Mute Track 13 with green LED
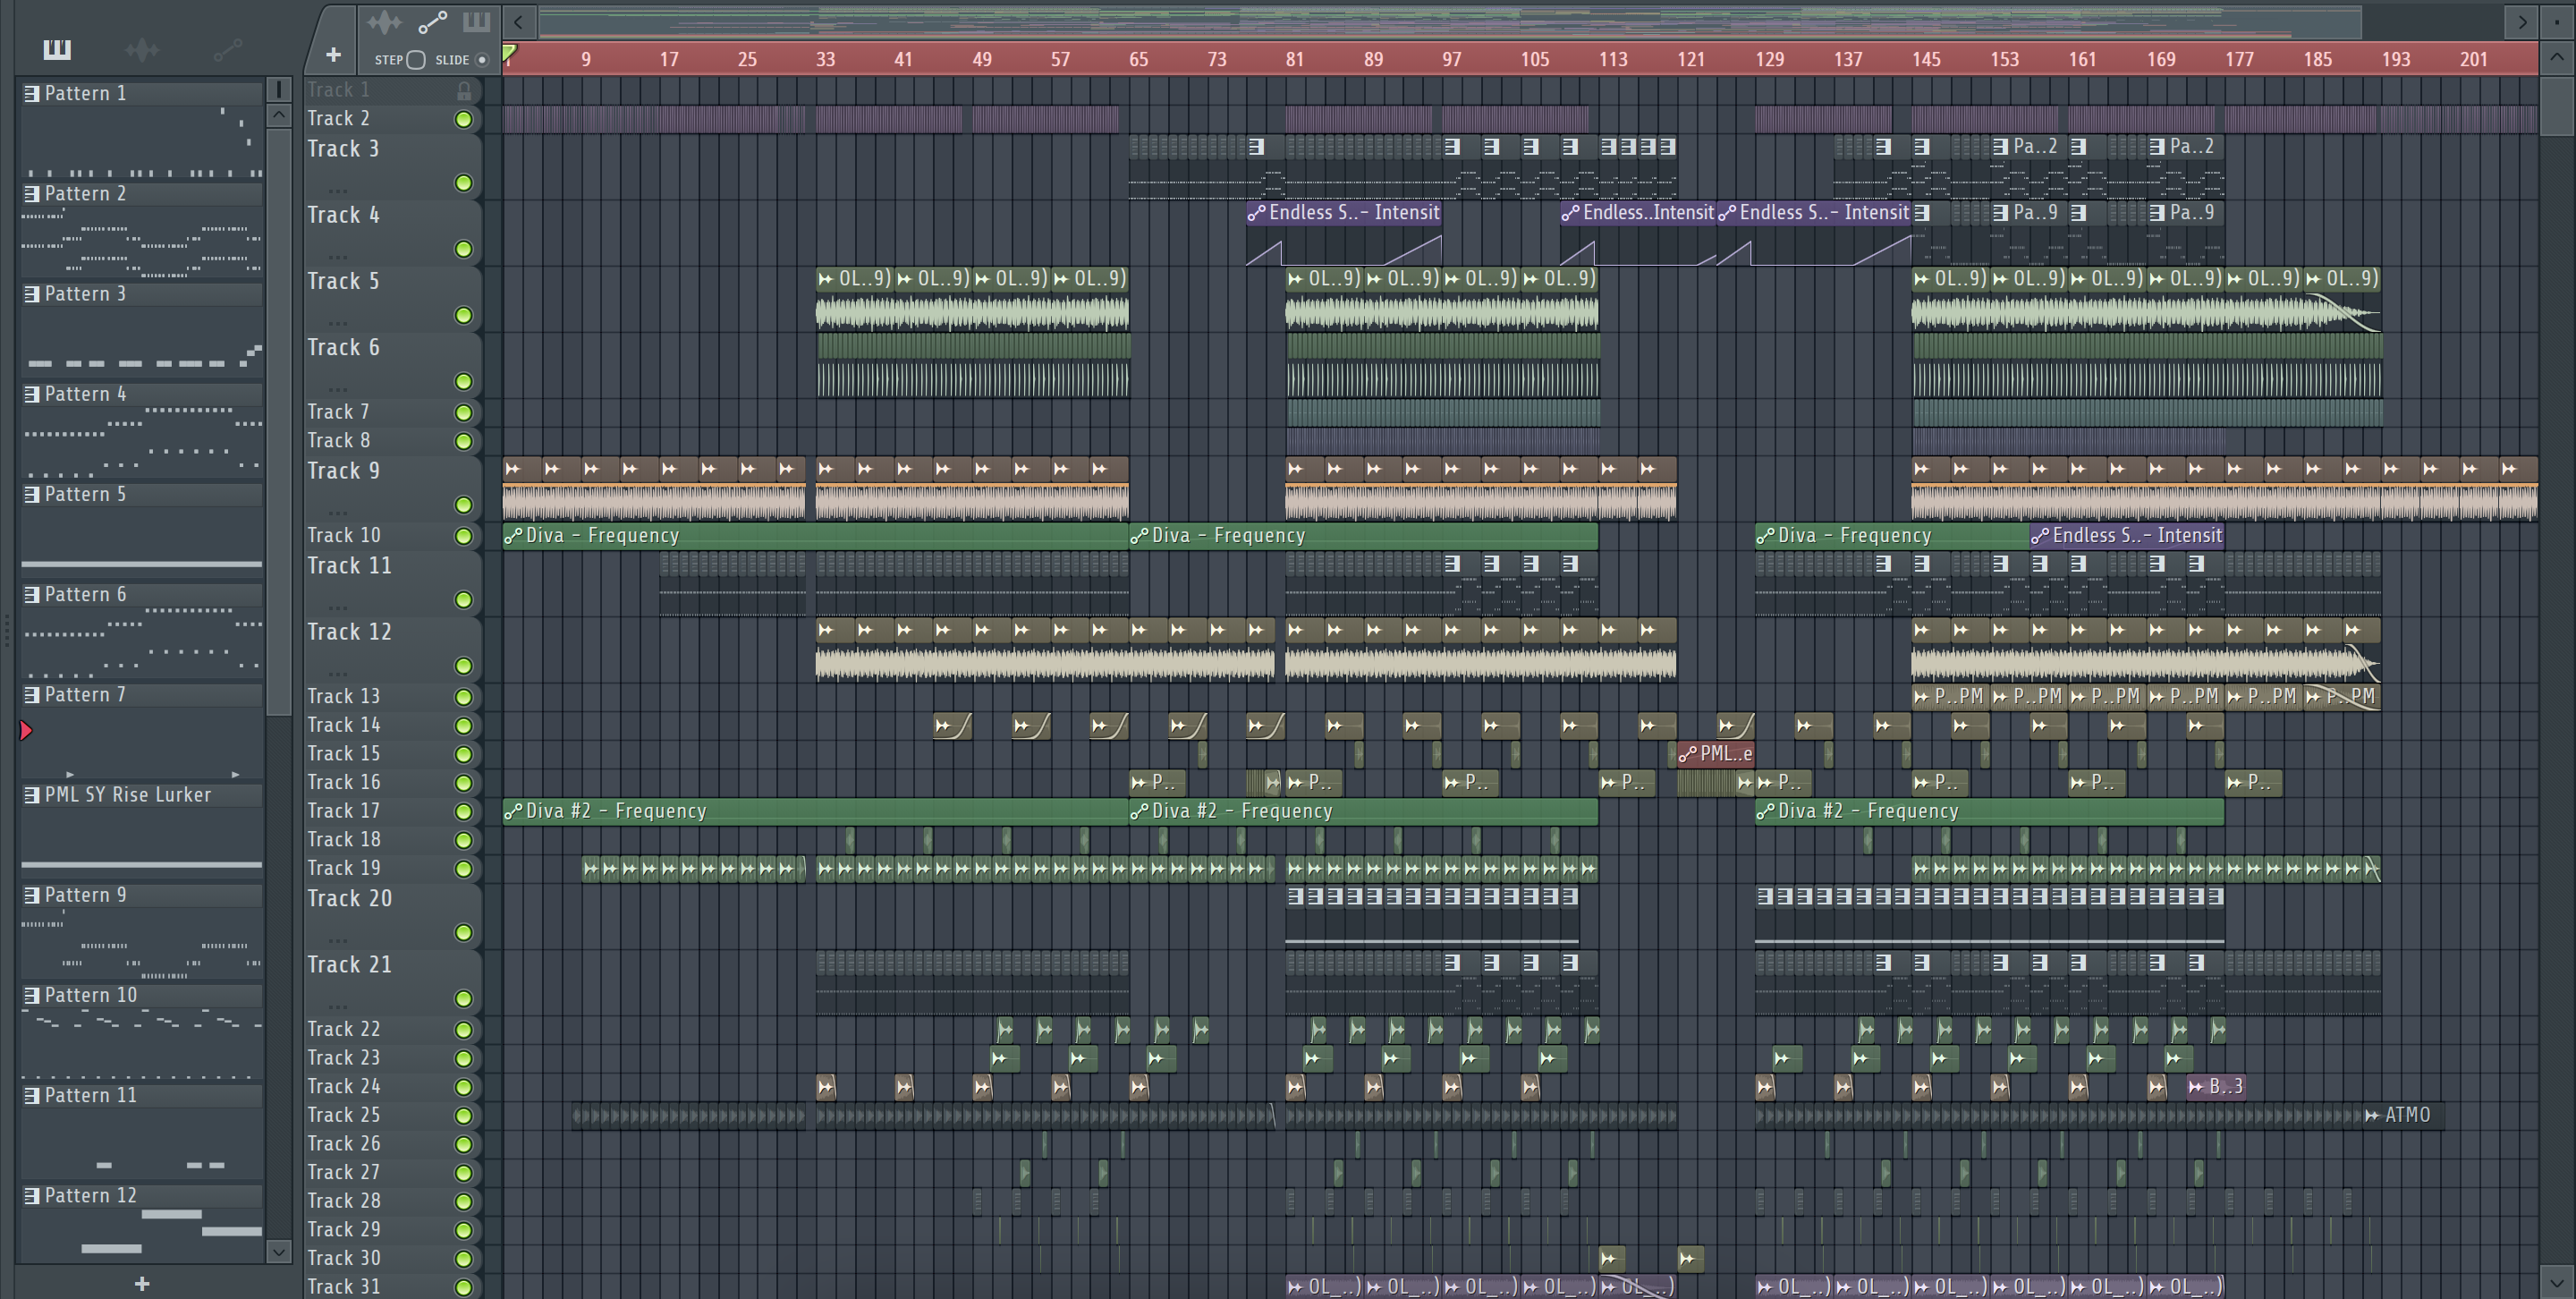The width and height of the screenshot is (2576, 1299). click(x=464, y=697)
